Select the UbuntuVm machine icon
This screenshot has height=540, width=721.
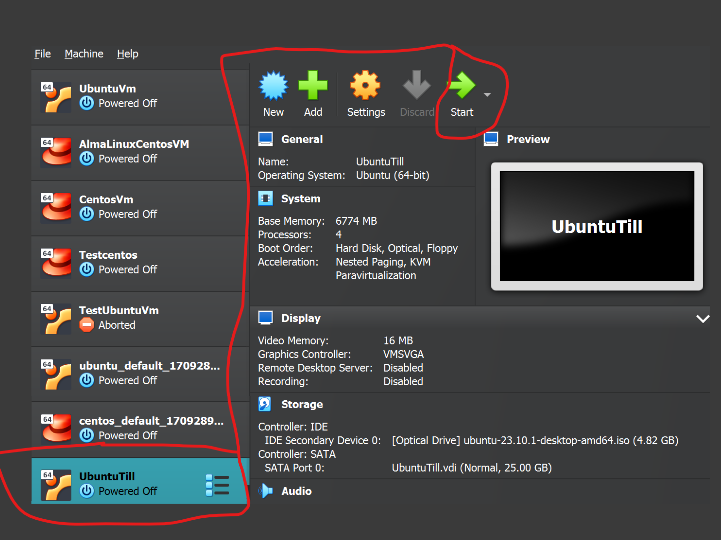[x=56, y=97]
